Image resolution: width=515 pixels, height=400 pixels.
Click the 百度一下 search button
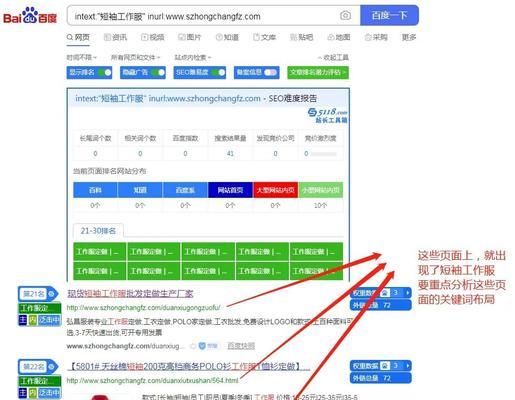pyautogui.click(x=389, y=15)
